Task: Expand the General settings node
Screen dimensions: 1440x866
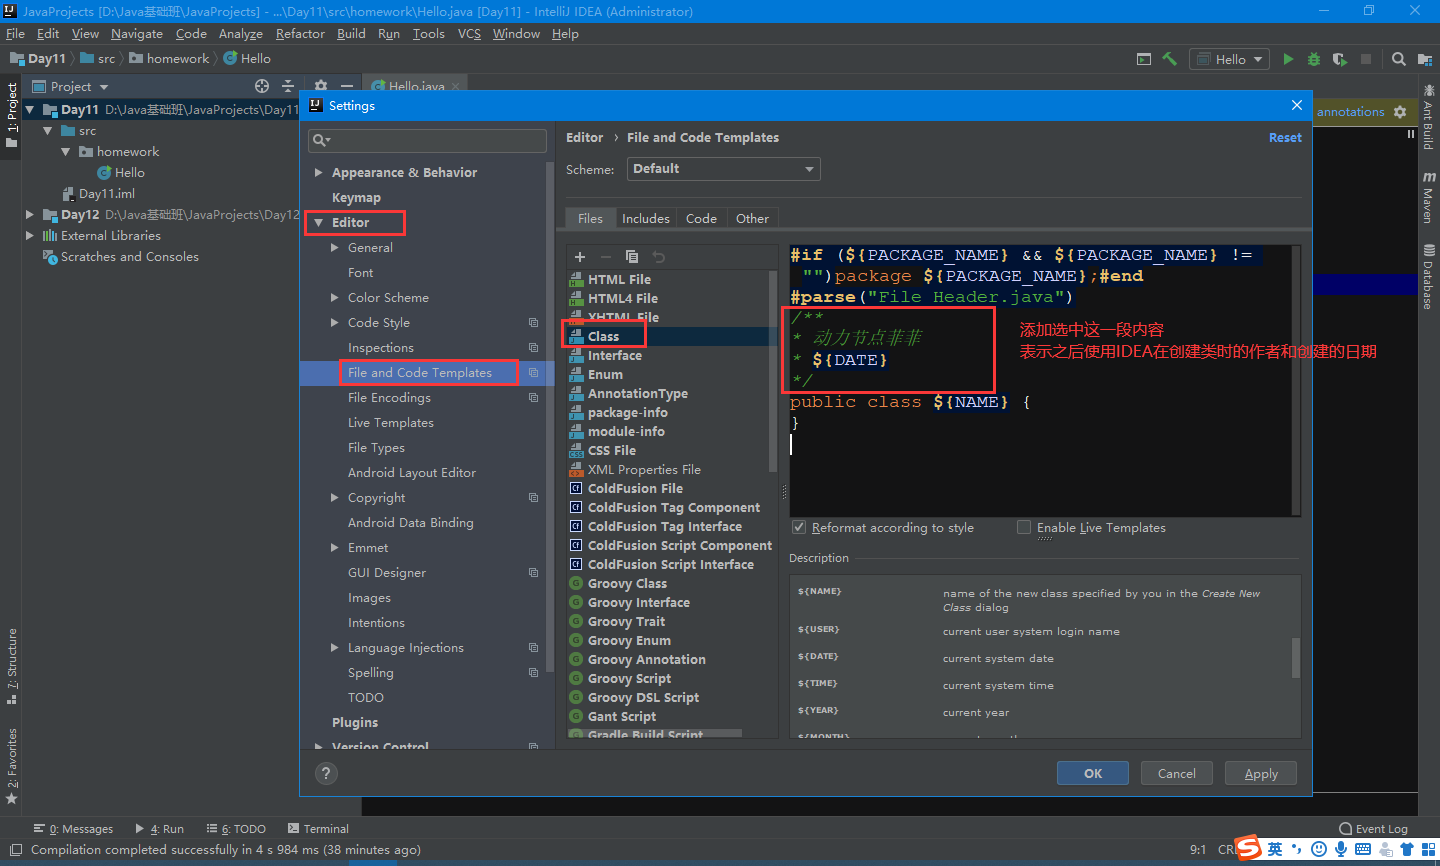Action: tap(335, 247)
